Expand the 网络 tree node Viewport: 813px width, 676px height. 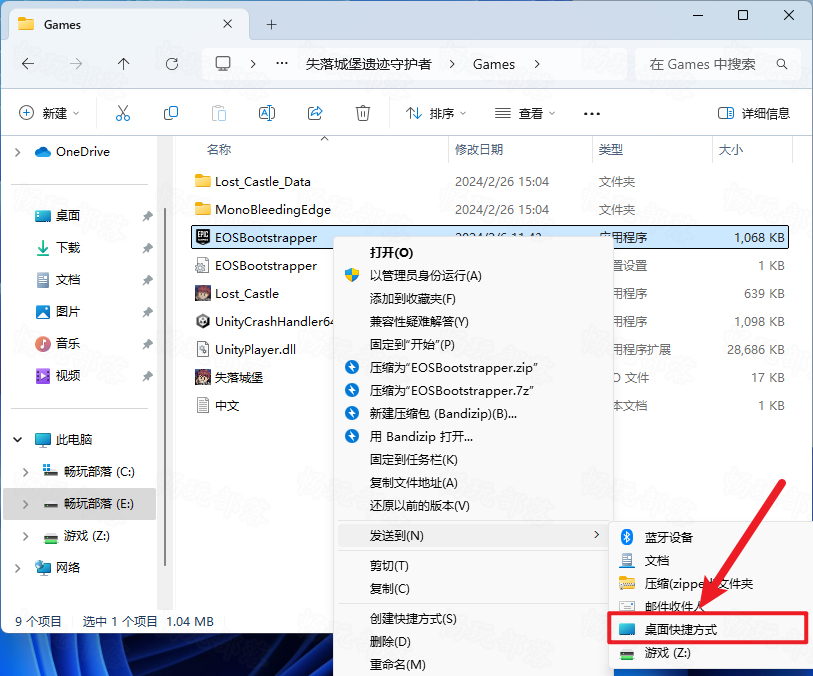[18, 568]
